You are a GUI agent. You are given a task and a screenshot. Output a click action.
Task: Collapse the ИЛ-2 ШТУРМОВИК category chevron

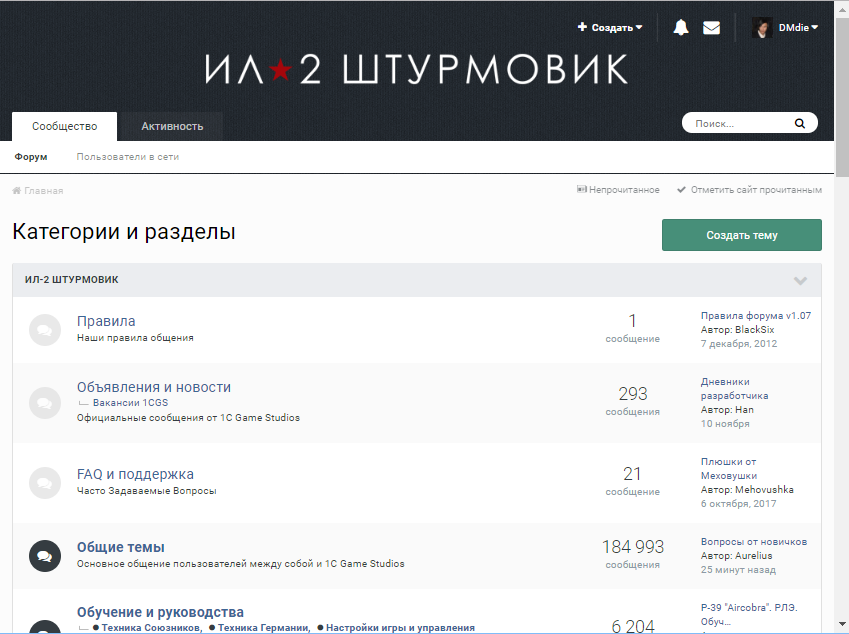point(800,280)
